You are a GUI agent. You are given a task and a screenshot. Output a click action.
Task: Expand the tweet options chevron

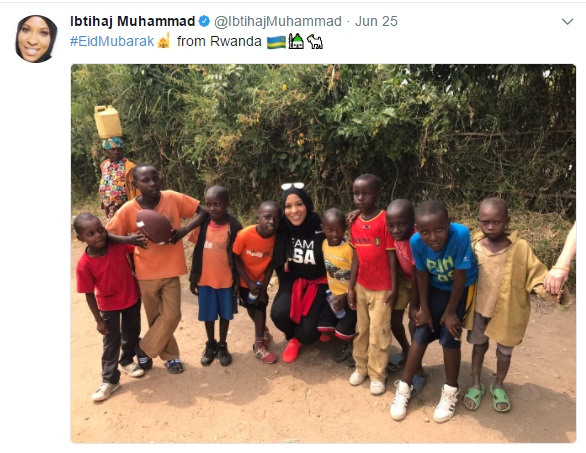pyautogui.click(x=567, y=22)
